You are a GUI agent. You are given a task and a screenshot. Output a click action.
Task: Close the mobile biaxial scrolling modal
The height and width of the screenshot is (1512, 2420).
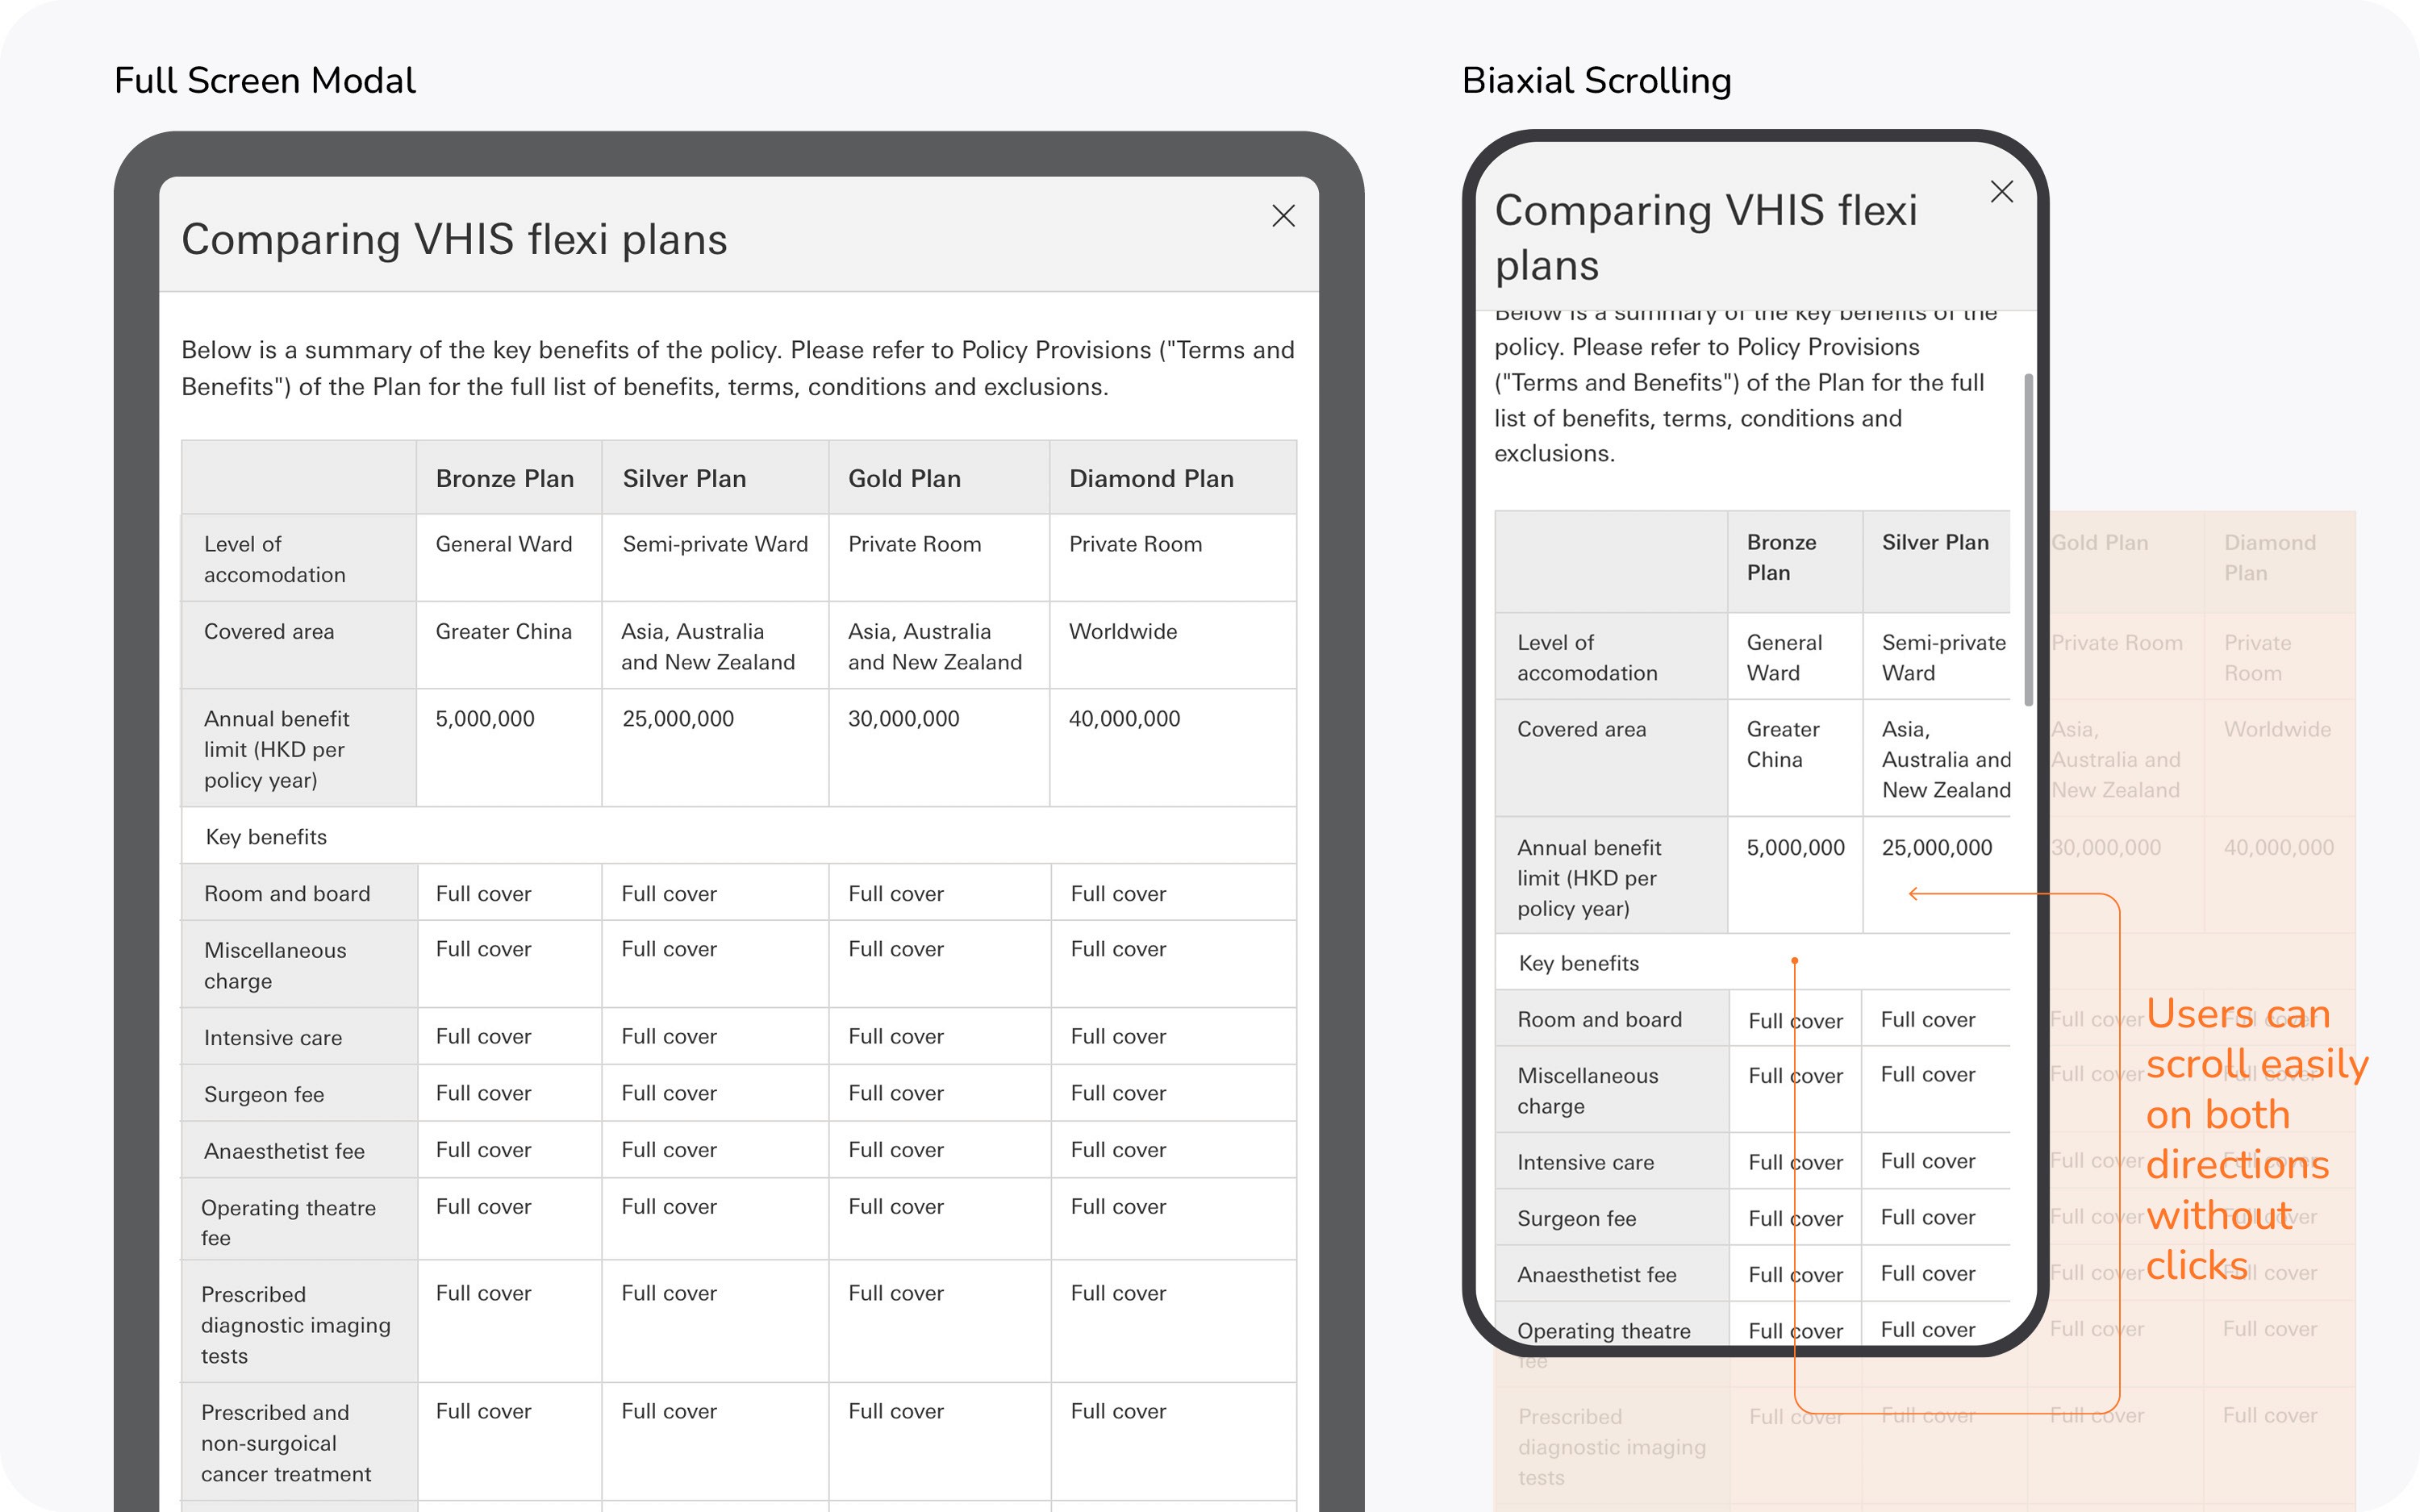pyautogui.click(x=2001, y=192)
